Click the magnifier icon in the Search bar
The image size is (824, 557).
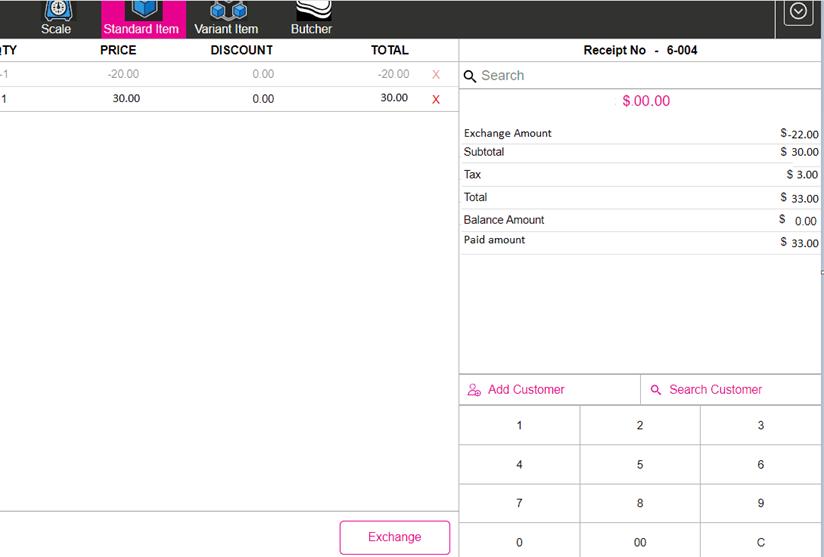pyautogui.click(x=470, y=76)
